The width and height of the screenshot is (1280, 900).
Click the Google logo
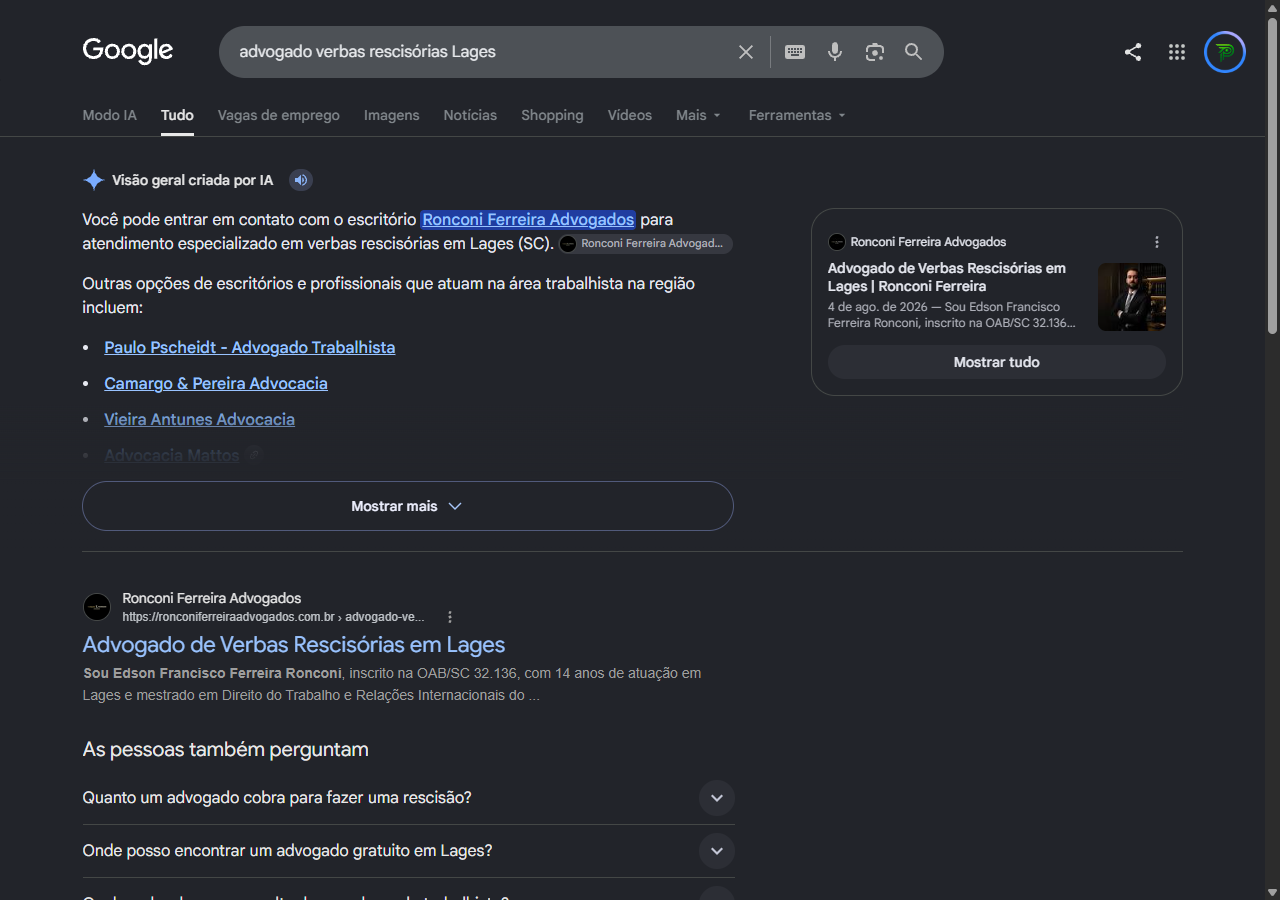coord(128,51)
